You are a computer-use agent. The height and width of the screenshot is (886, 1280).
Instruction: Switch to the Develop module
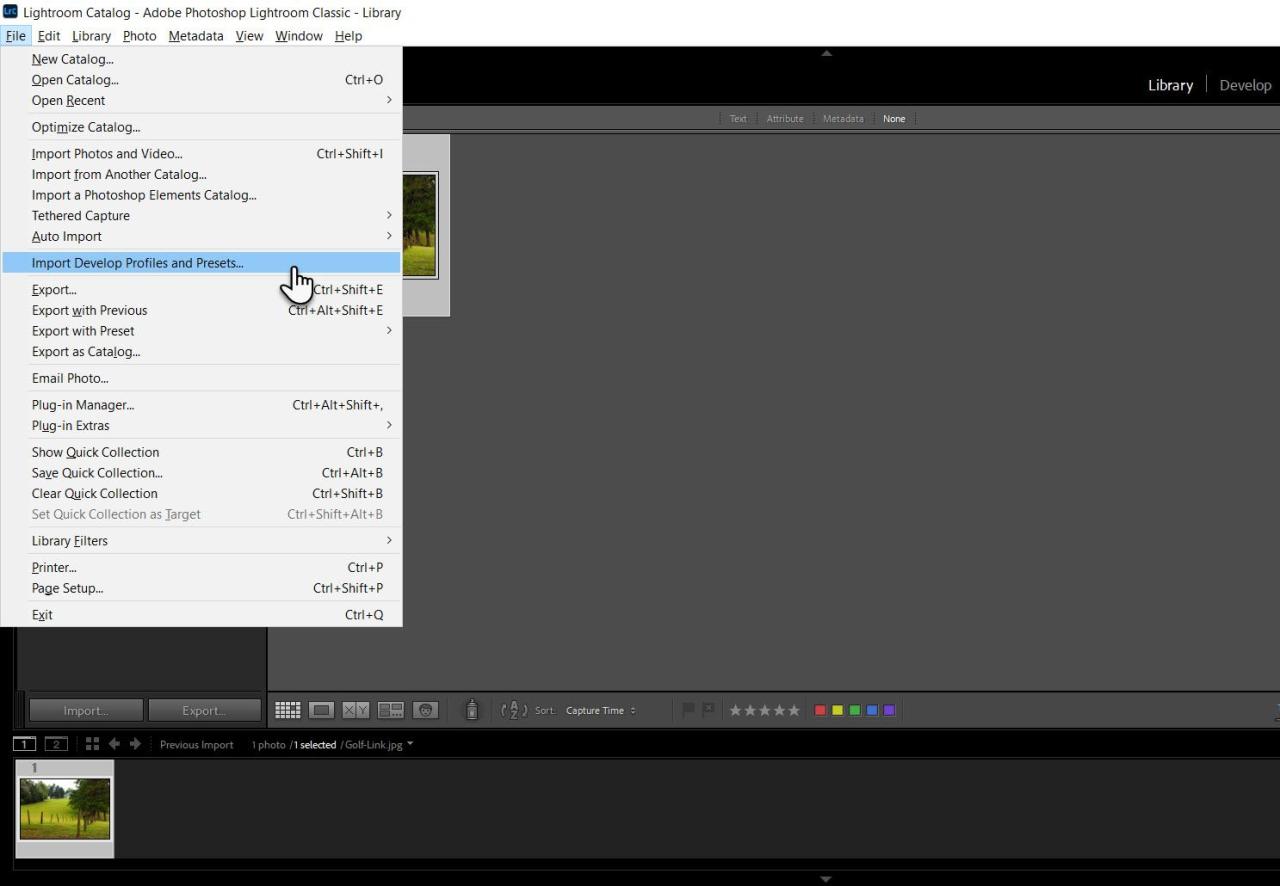tap(1245, 85)
